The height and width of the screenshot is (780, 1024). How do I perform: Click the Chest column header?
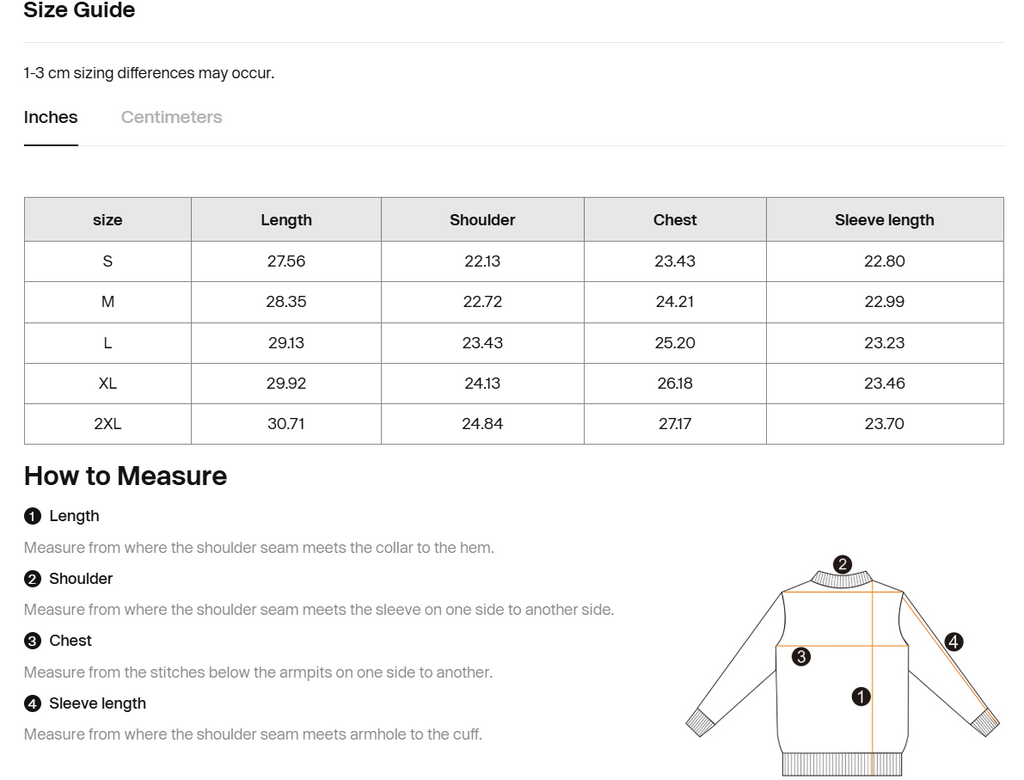coord(675,220)
